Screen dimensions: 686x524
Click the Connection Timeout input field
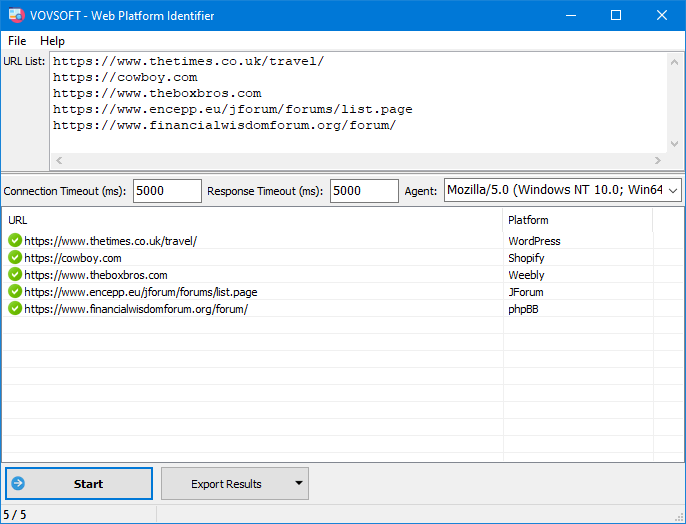(166, 191)
